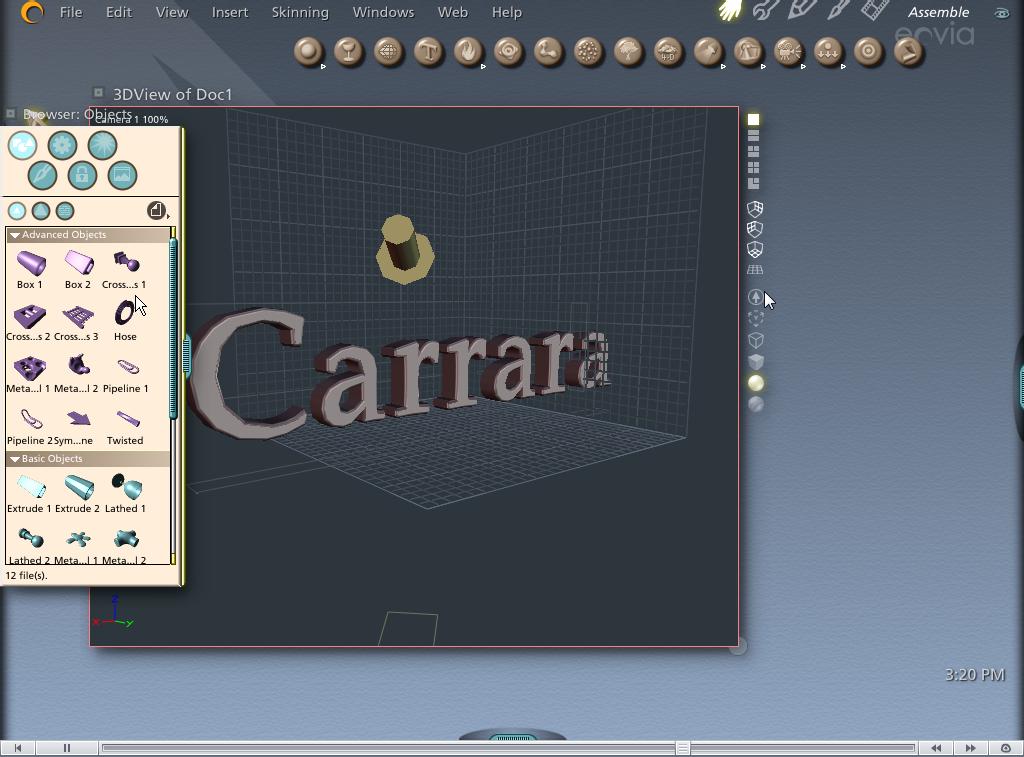The width and height of the screenshot is (1024, 757).
Task: Open the Shaders browser gear icon
Action: pos(62,146)
